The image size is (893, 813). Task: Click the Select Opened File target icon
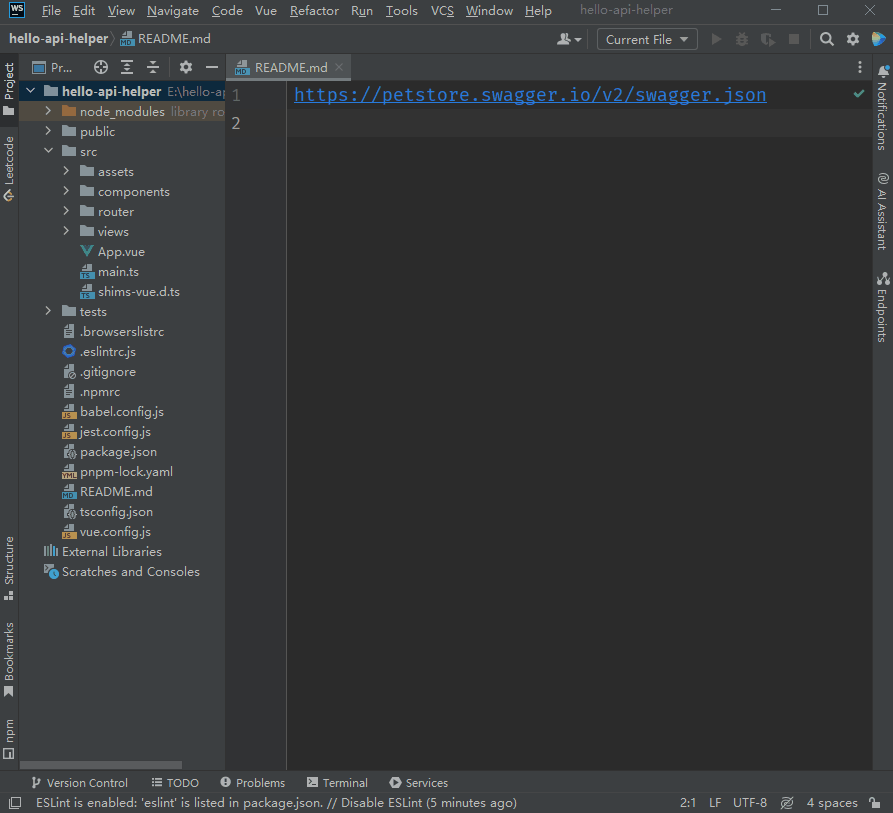click(x=101, y=67)
